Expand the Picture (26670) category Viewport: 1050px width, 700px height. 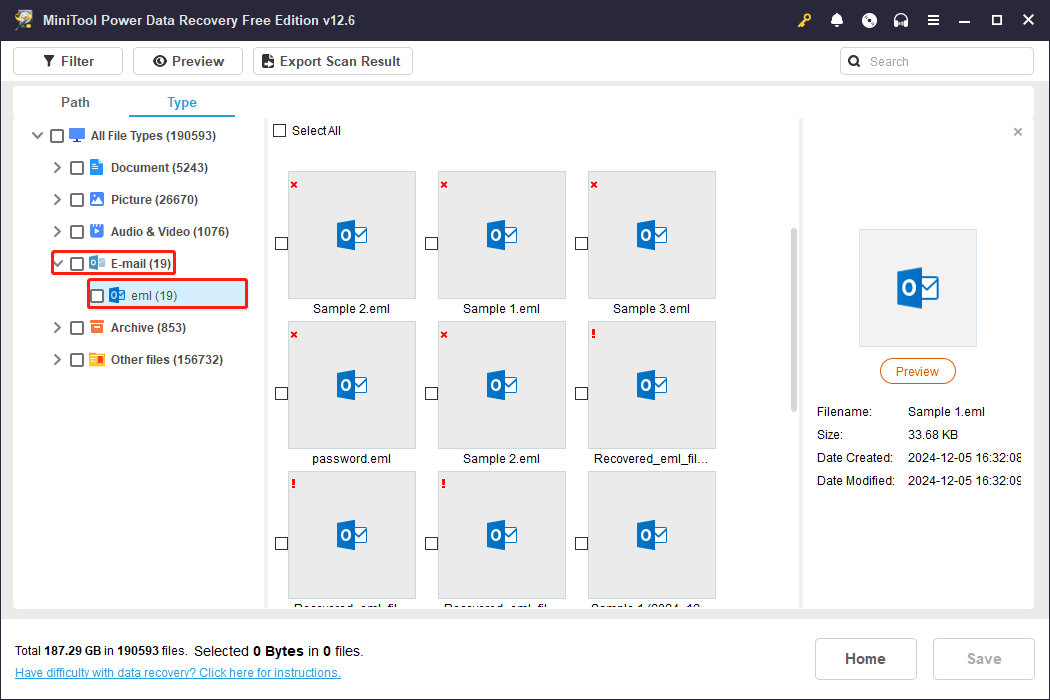click(x=57, y=199)
